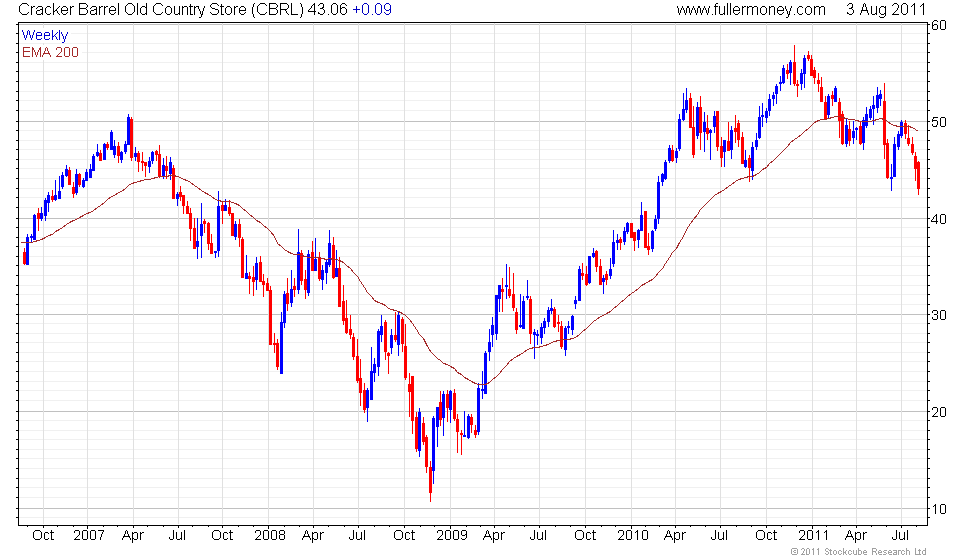The image size is (980, 560).
Task: Click the first Oct label on time axis
Action: (x=43, y=536)
